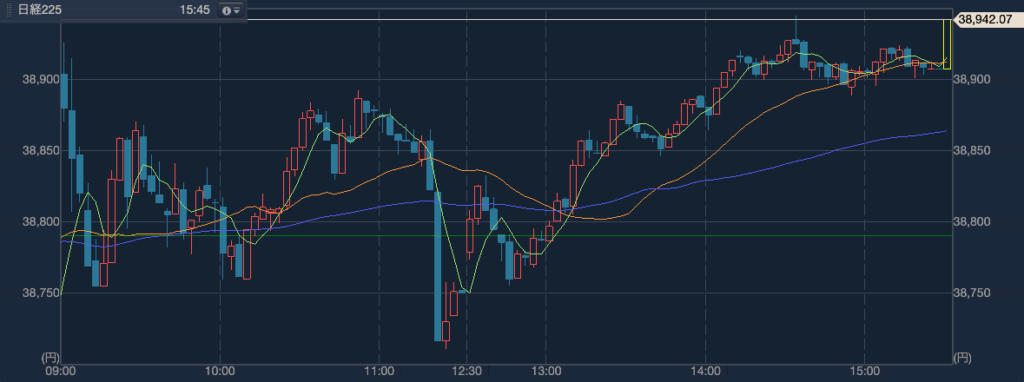This screenshot has height=382, width=1024.
Task: Open the info dropdown next to 15:45
Action: pyautogui.click(x=231, y=10)
